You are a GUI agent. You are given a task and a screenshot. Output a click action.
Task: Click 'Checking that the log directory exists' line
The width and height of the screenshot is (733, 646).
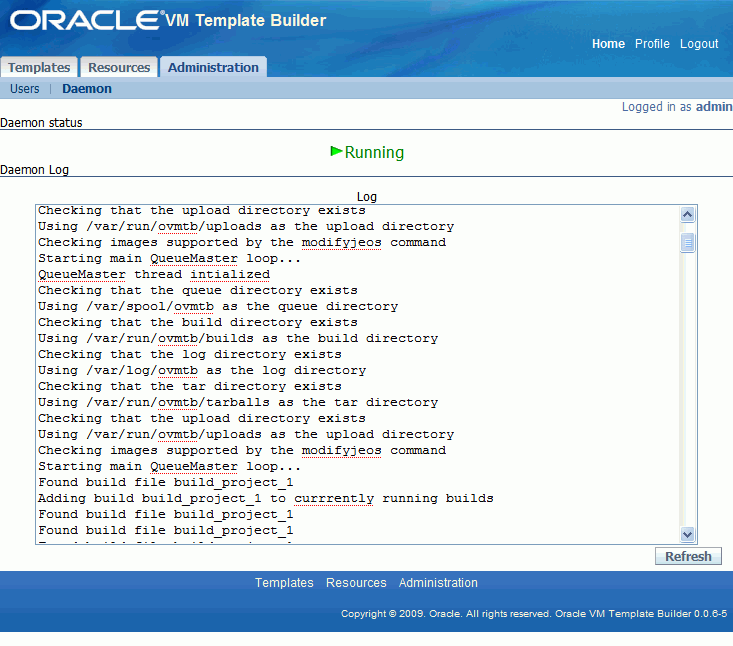coord(190,354)
